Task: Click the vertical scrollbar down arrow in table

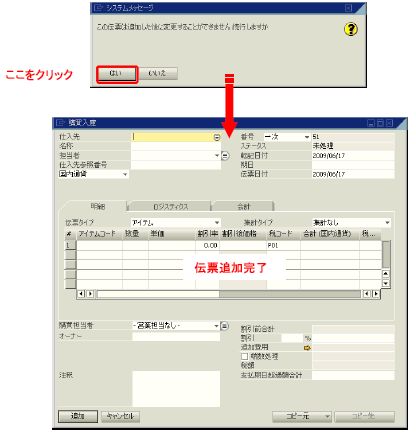Action: tap(385, 283)
